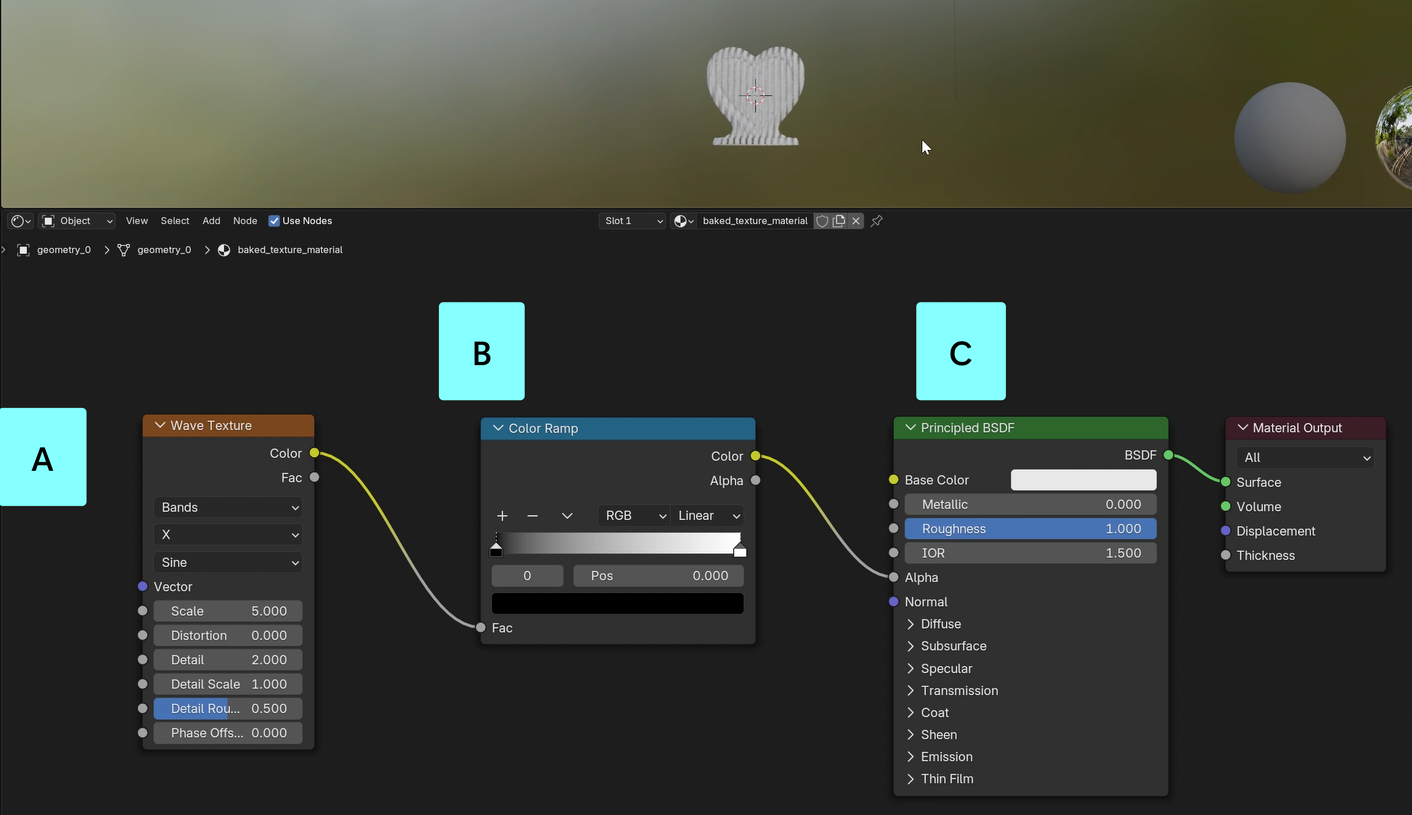Open the editor type selector icon
Viewport: 1412px width, 815px height.
(x=20, y=221)
